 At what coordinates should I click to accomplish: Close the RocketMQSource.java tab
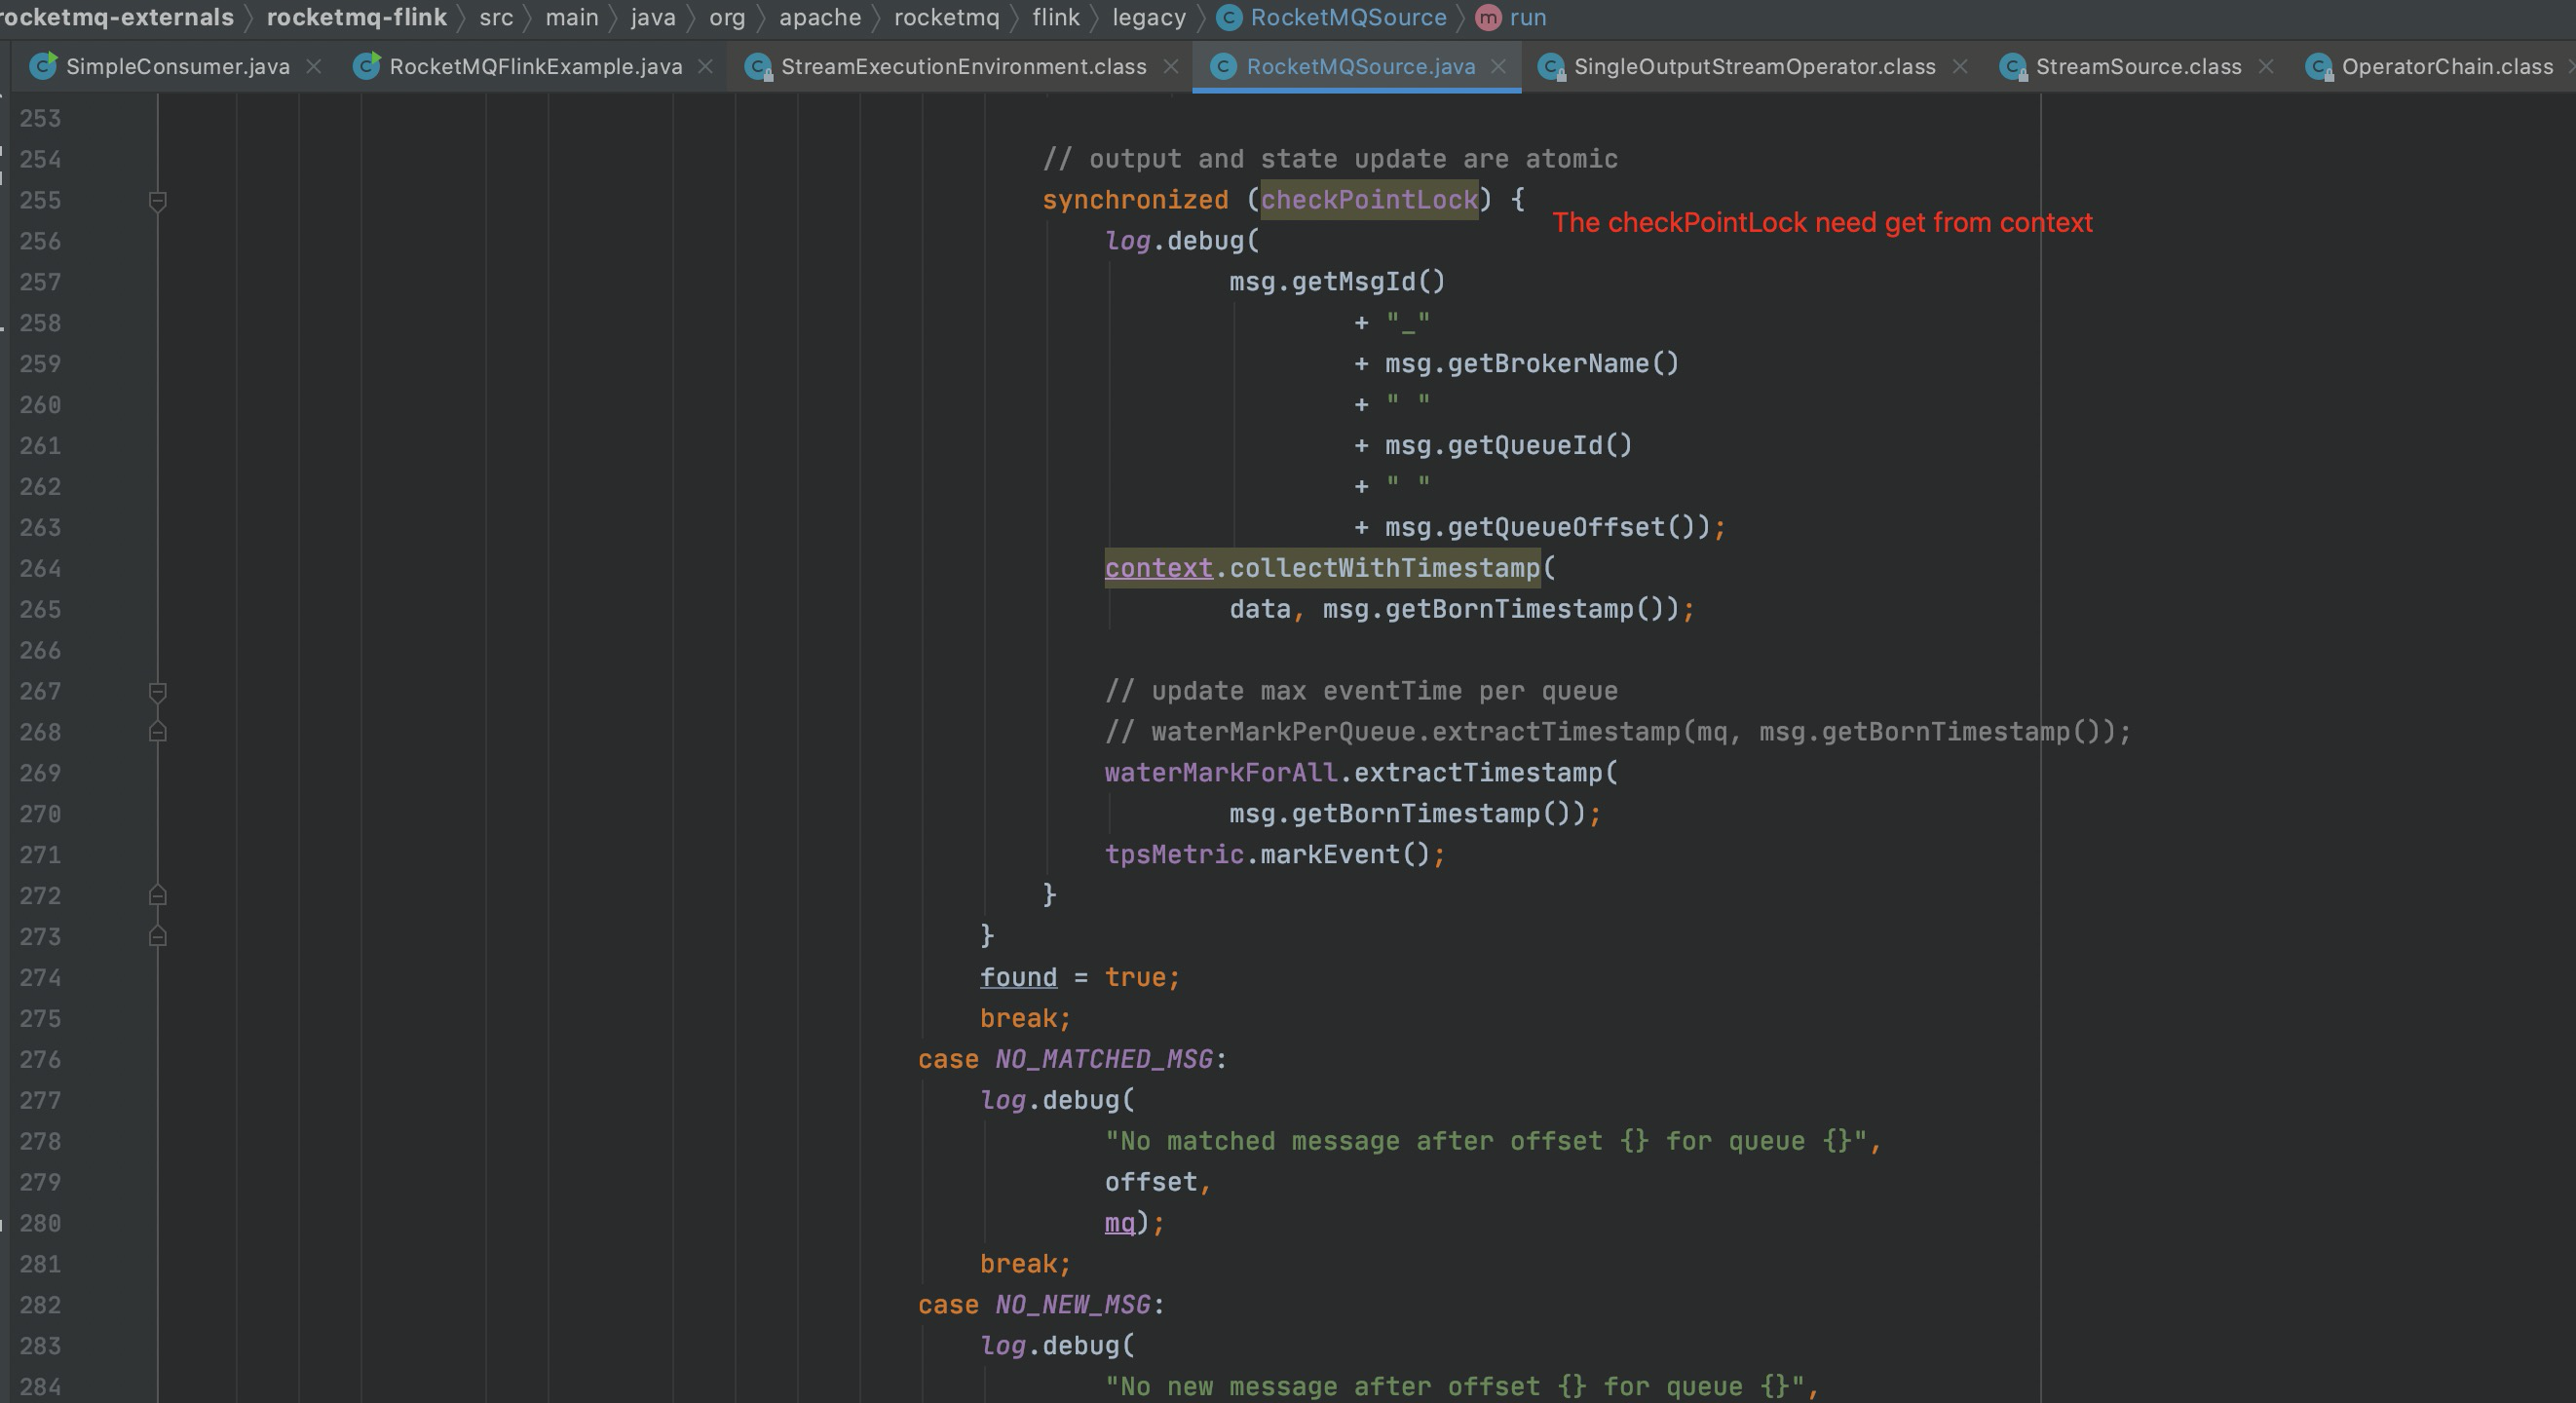[1498, 67]
